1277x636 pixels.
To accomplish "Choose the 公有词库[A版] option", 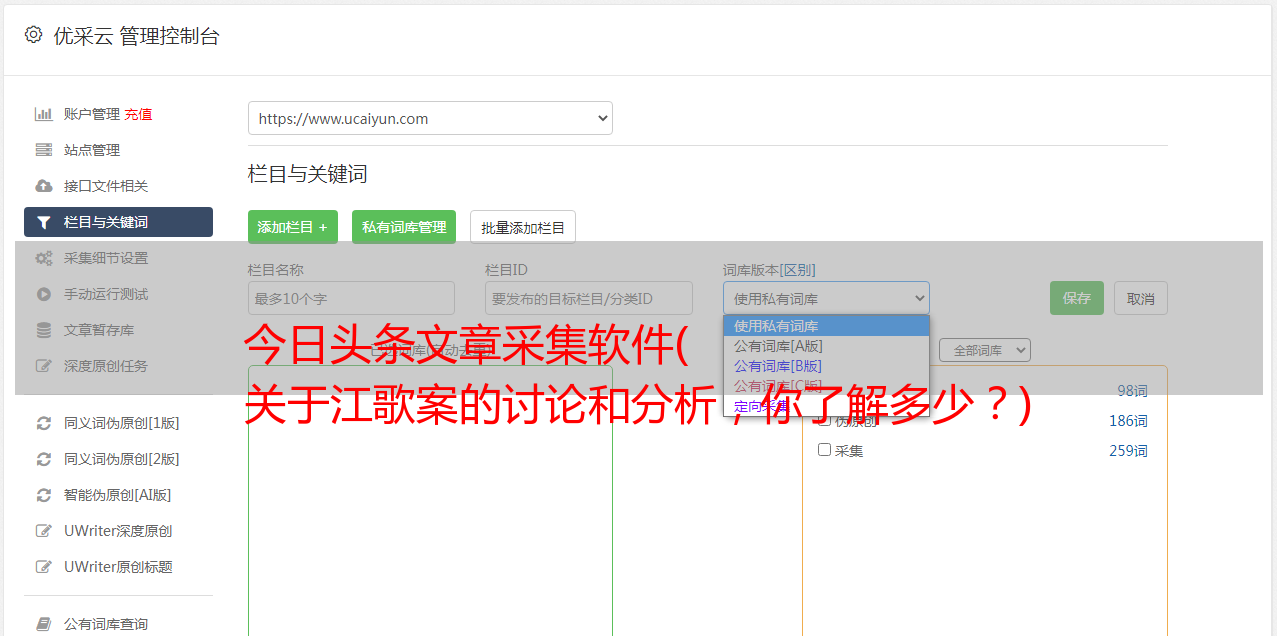I will [826, 346].
